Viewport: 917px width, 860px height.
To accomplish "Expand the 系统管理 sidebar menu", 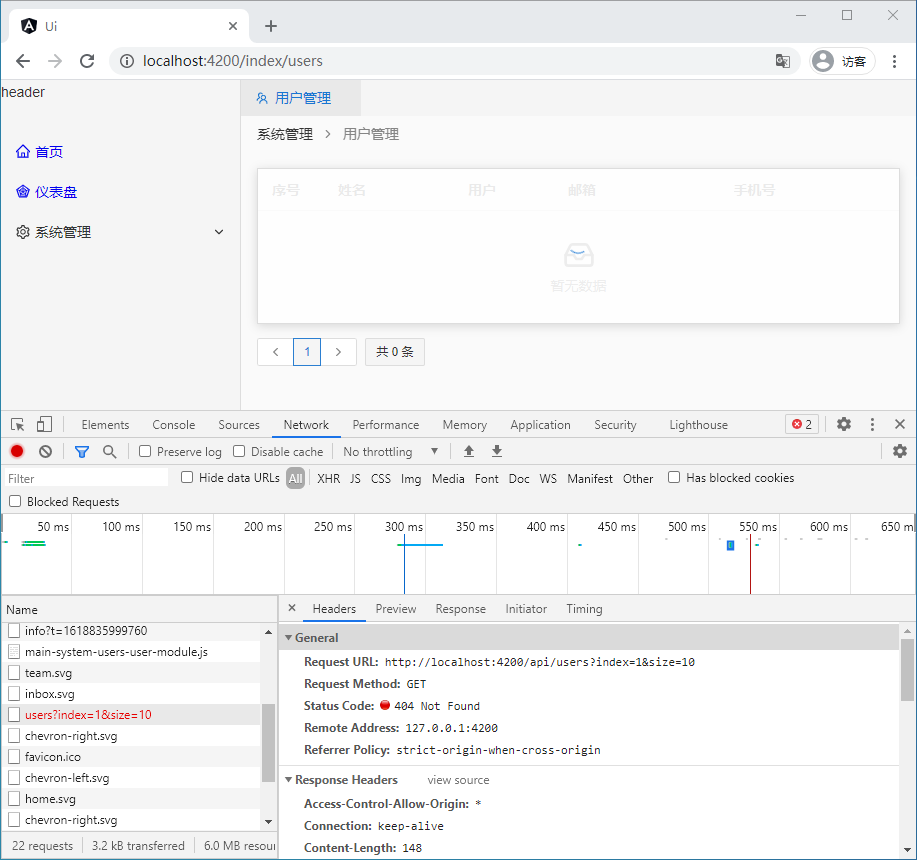I will point(120,232).
